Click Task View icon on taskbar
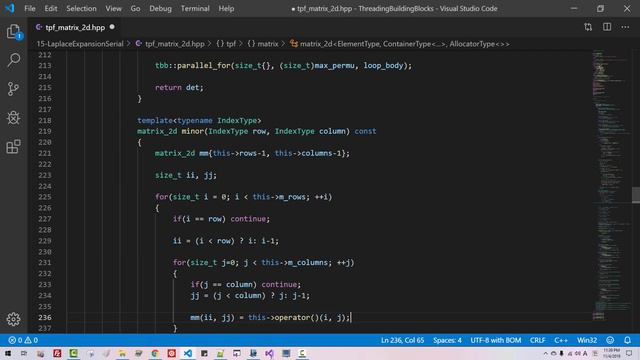Viewport: 640px width, 360px height. pyautogui.click(x=24, y=353)
